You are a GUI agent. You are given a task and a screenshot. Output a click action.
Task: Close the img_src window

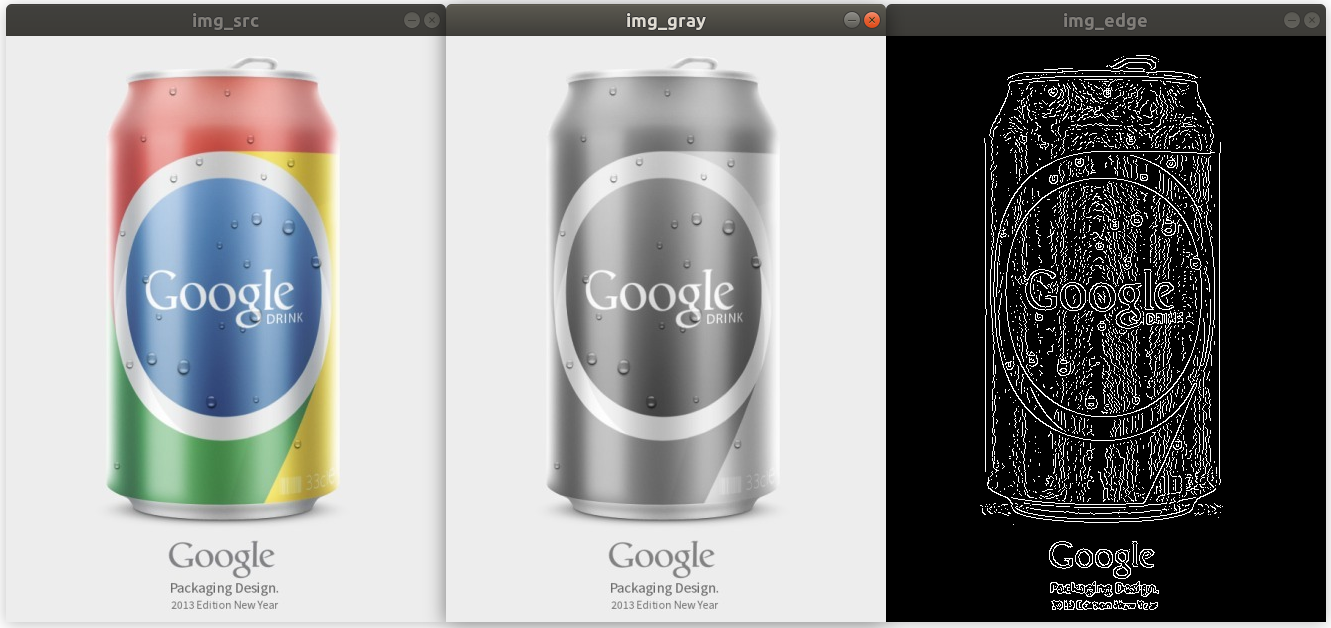click(x=432, y=20)
